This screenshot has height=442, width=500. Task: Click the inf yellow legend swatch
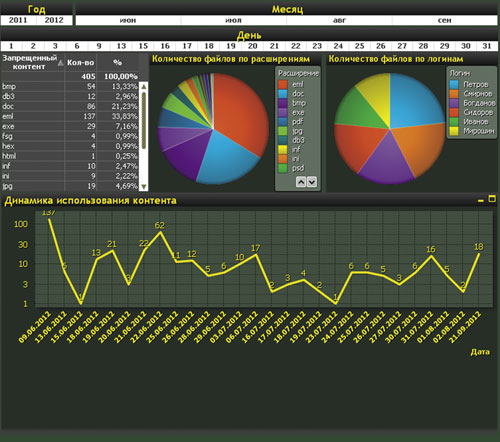(283, 150)
